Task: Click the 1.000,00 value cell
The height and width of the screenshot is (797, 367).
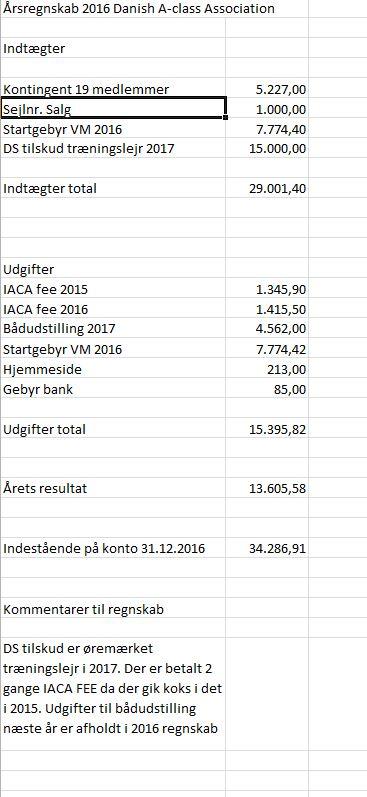Action: click(x=267, y=109)
